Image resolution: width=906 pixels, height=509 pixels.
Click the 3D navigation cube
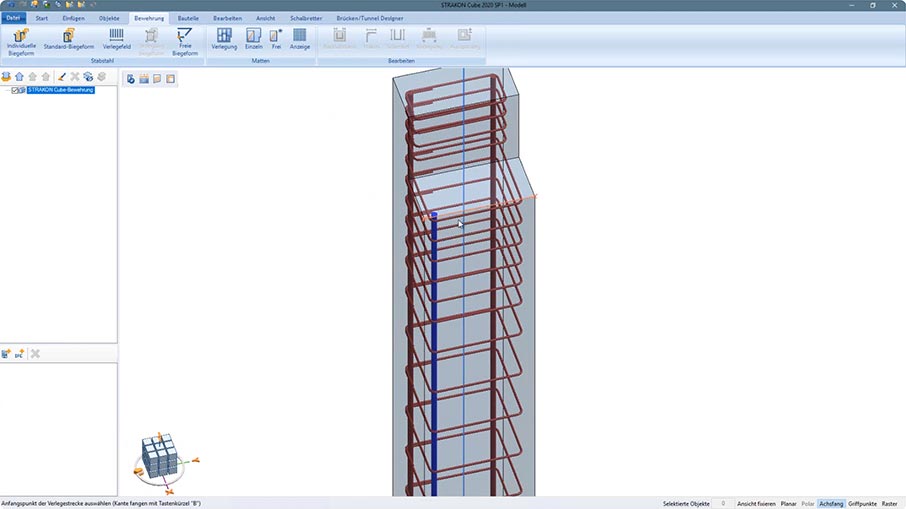159,455
